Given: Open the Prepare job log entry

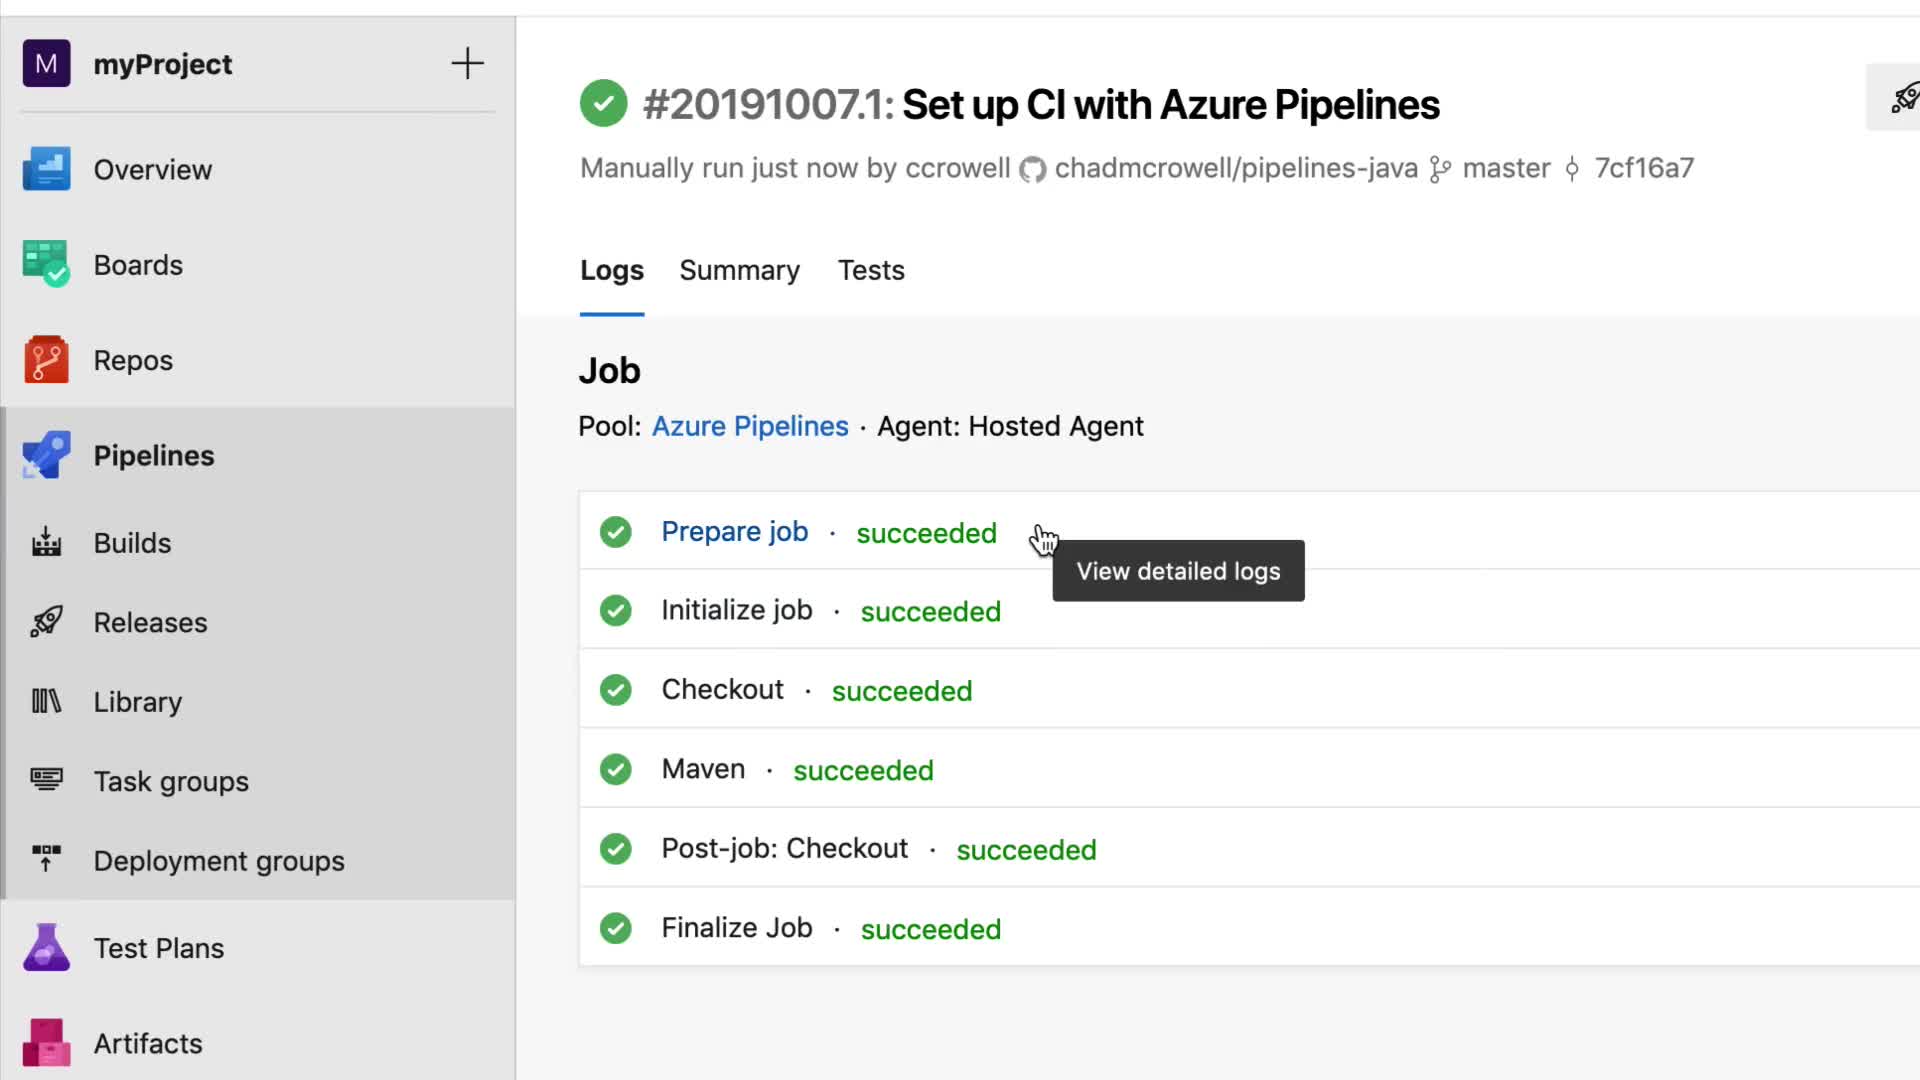Looking at the screenshot, I should [734, 532].
